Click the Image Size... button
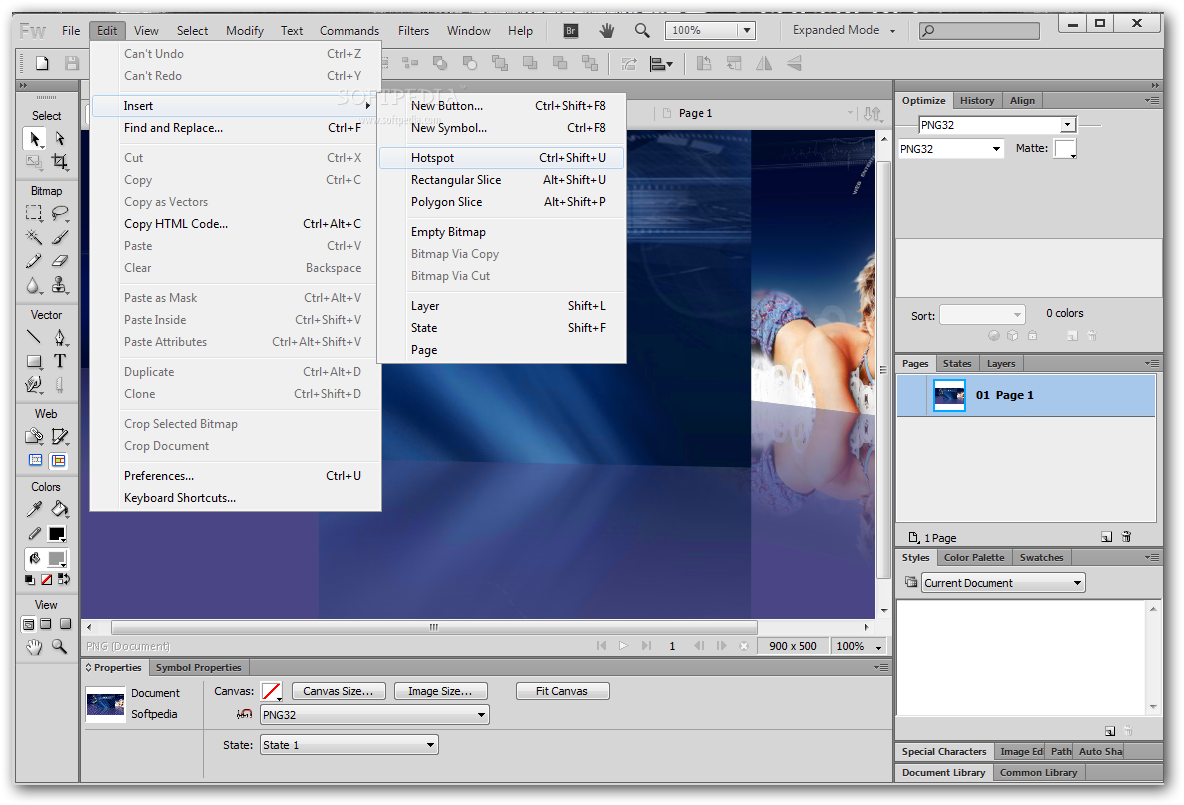This screenshot has height=805, width=1184. click(x=440, y=691)
